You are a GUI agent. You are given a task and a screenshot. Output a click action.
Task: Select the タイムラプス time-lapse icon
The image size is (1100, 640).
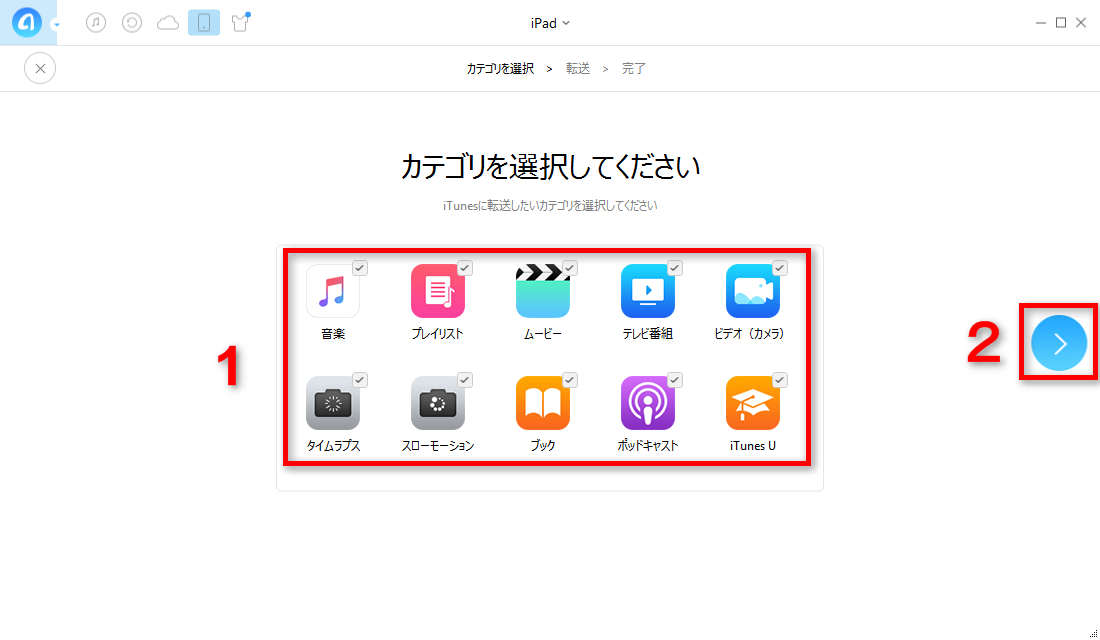(333, 403)
